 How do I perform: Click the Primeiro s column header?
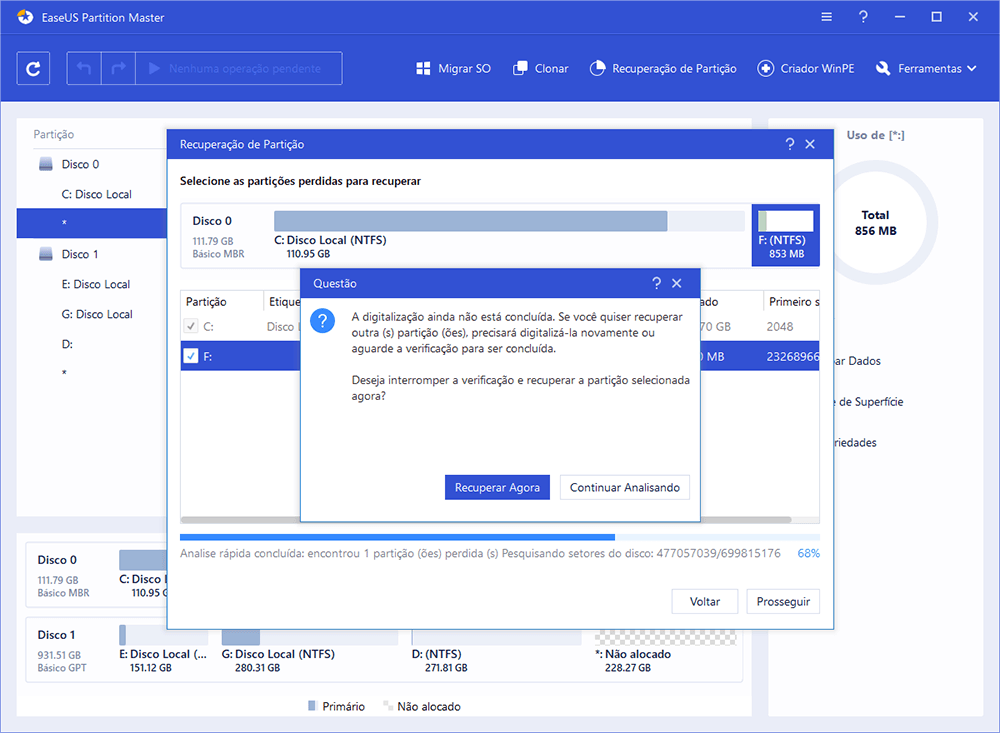[x=791, y=302]
